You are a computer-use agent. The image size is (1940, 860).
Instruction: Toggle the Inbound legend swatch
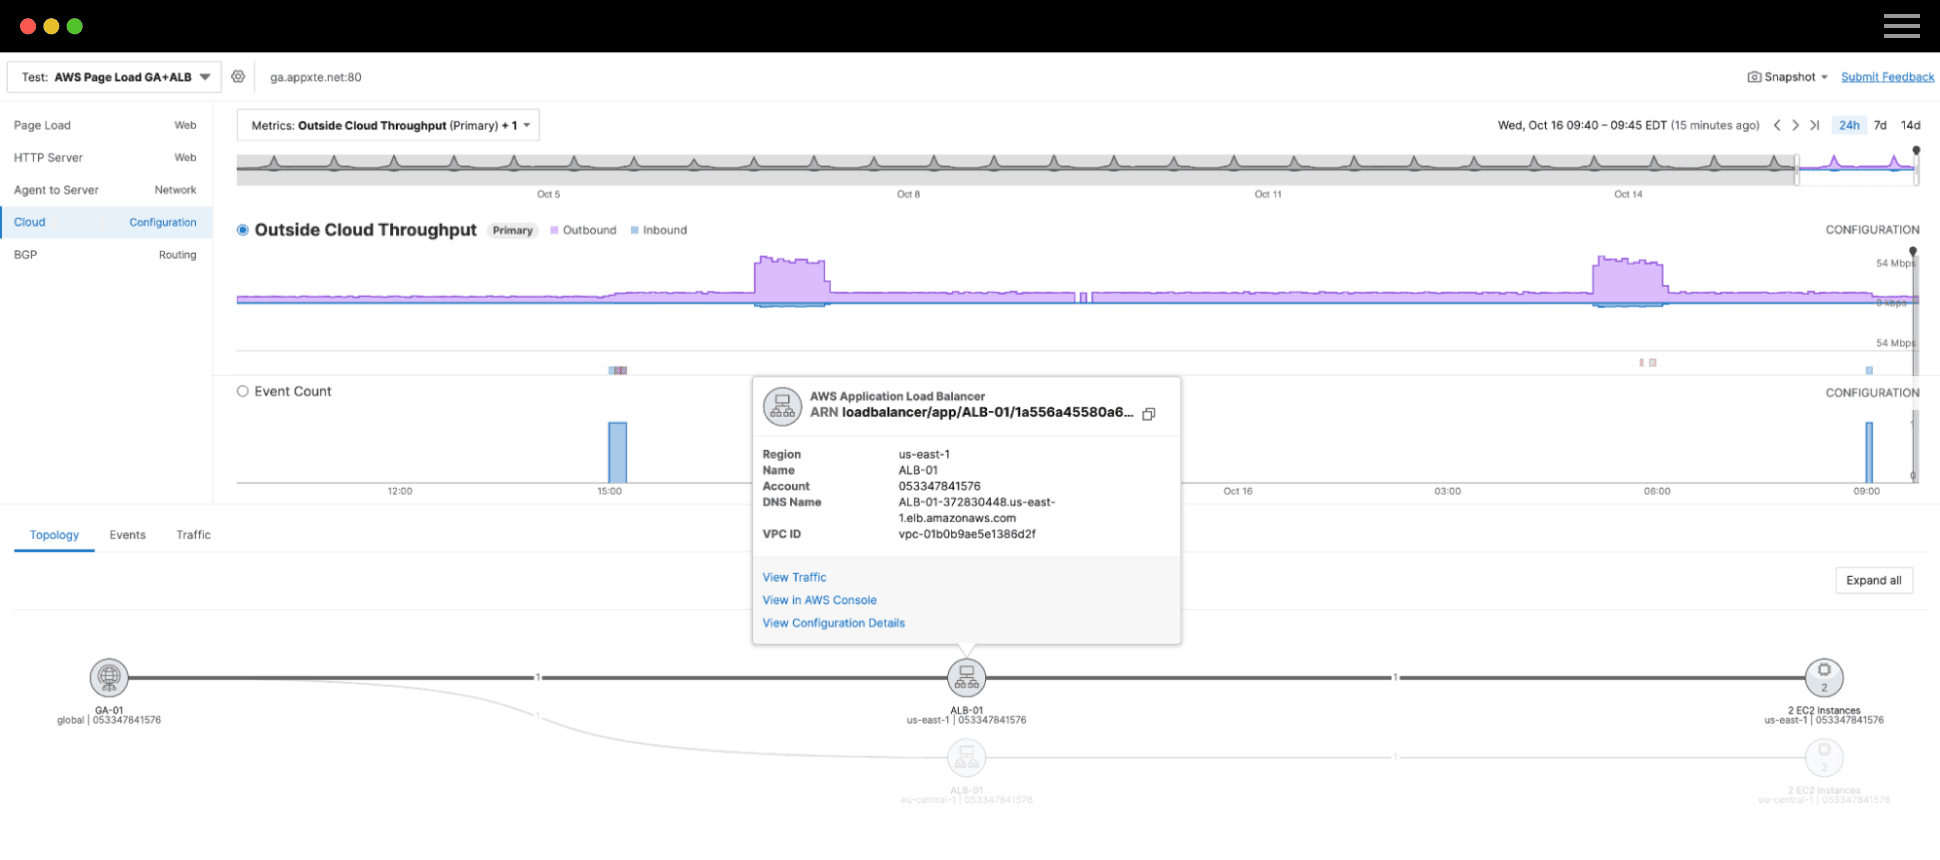coord(635,230)
